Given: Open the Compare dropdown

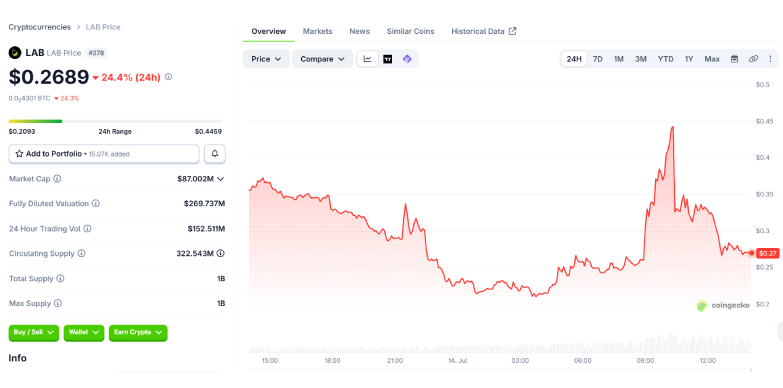Looking at the screenshot, I should (x=323, y=59).
